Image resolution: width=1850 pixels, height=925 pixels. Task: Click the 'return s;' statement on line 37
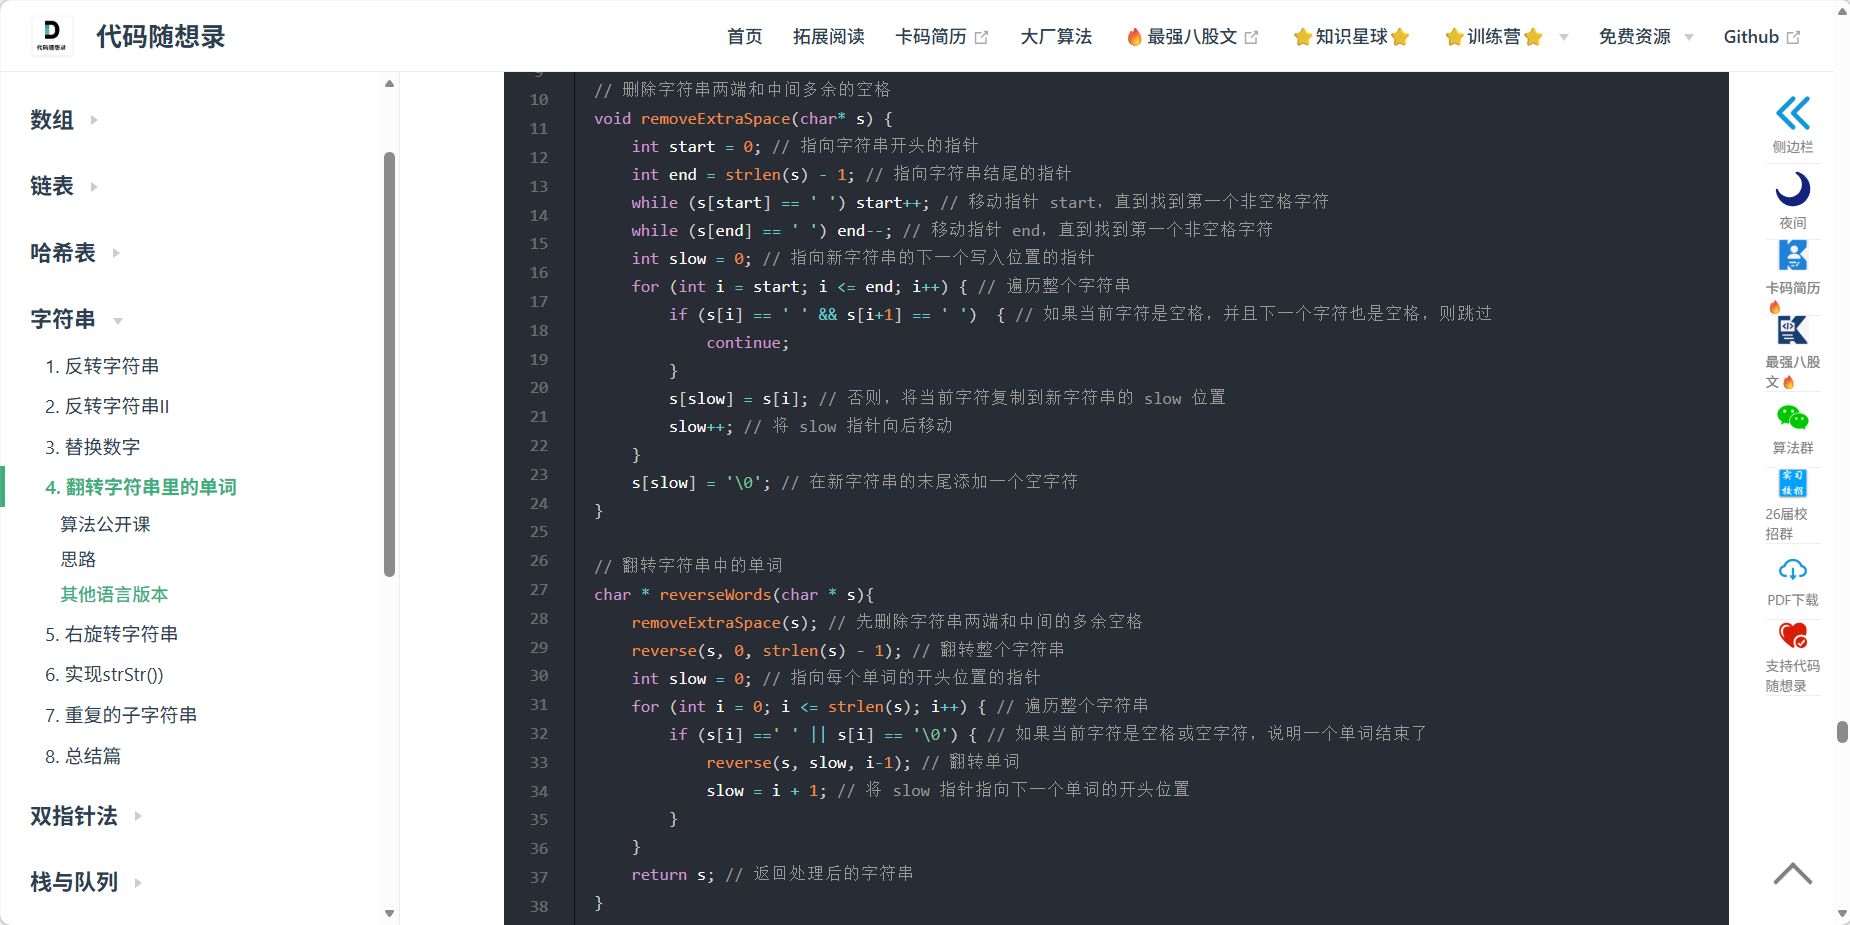[x=673, y=874]
